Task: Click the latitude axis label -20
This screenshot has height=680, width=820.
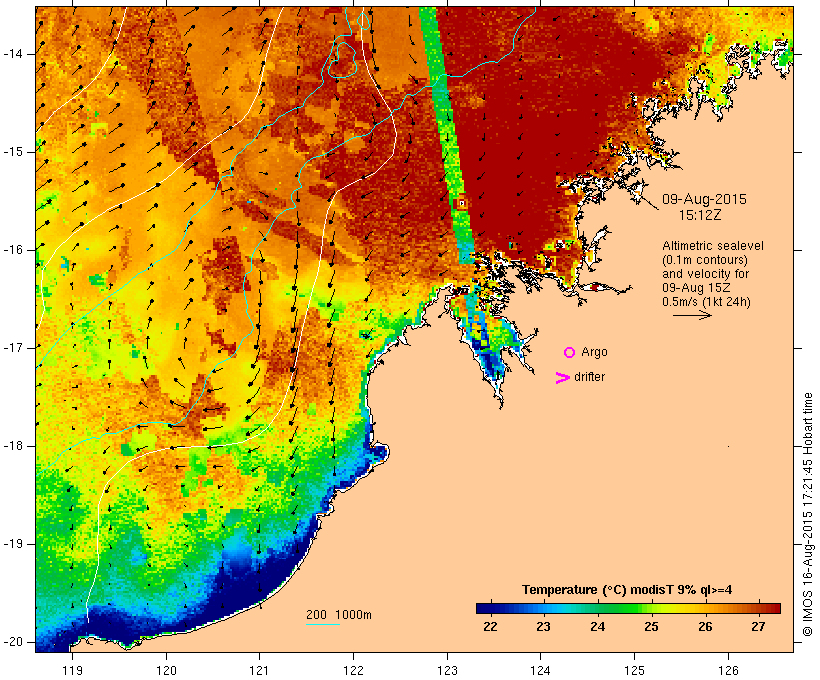Action: [12, 642]
